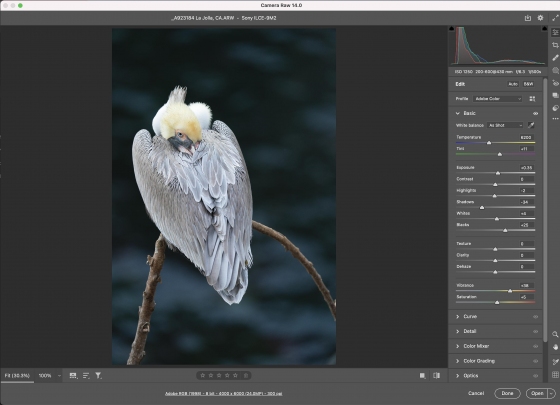The width and height of the screenshot is (560, 405).
Task: Select the Crop tool in right toolbar
Action: 555,45
